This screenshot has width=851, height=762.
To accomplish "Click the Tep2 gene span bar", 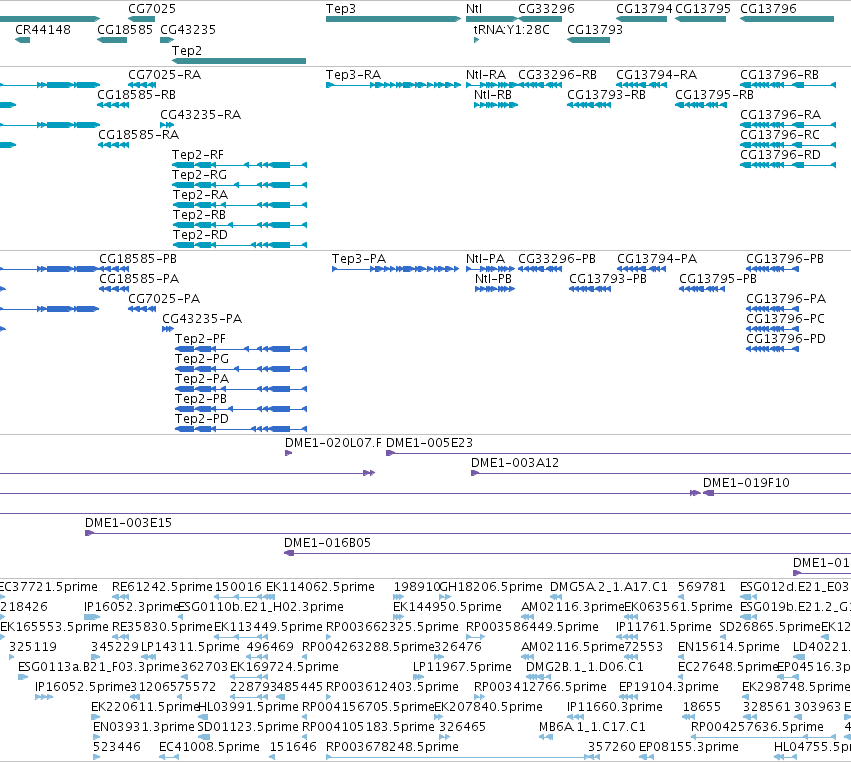I will [239, 61].
